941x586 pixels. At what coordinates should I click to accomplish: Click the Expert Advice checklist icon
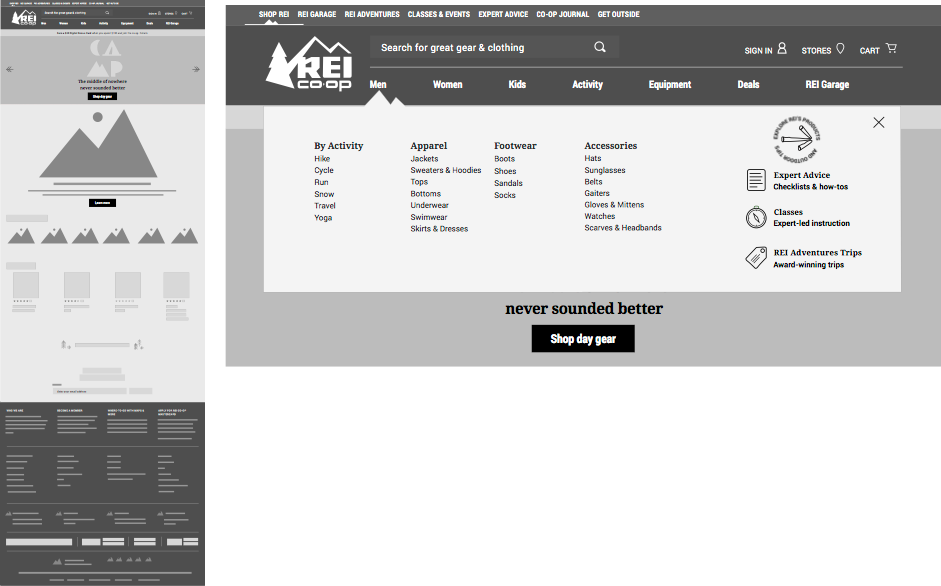(756, 180)
